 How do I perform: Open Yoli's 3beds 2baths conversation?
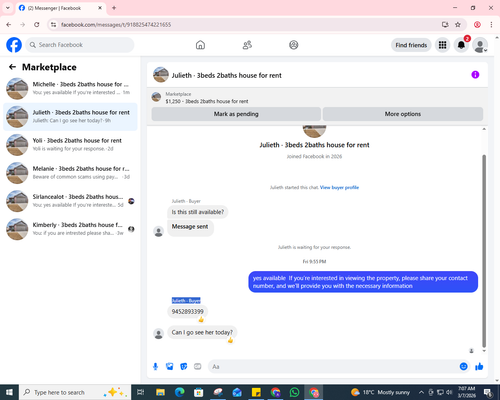[x=70, y=145]
